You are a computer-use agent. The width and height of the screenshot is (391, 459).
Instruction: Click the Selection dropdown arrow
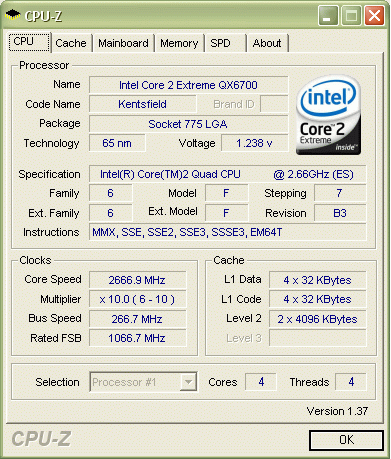[x=188, y=382]
